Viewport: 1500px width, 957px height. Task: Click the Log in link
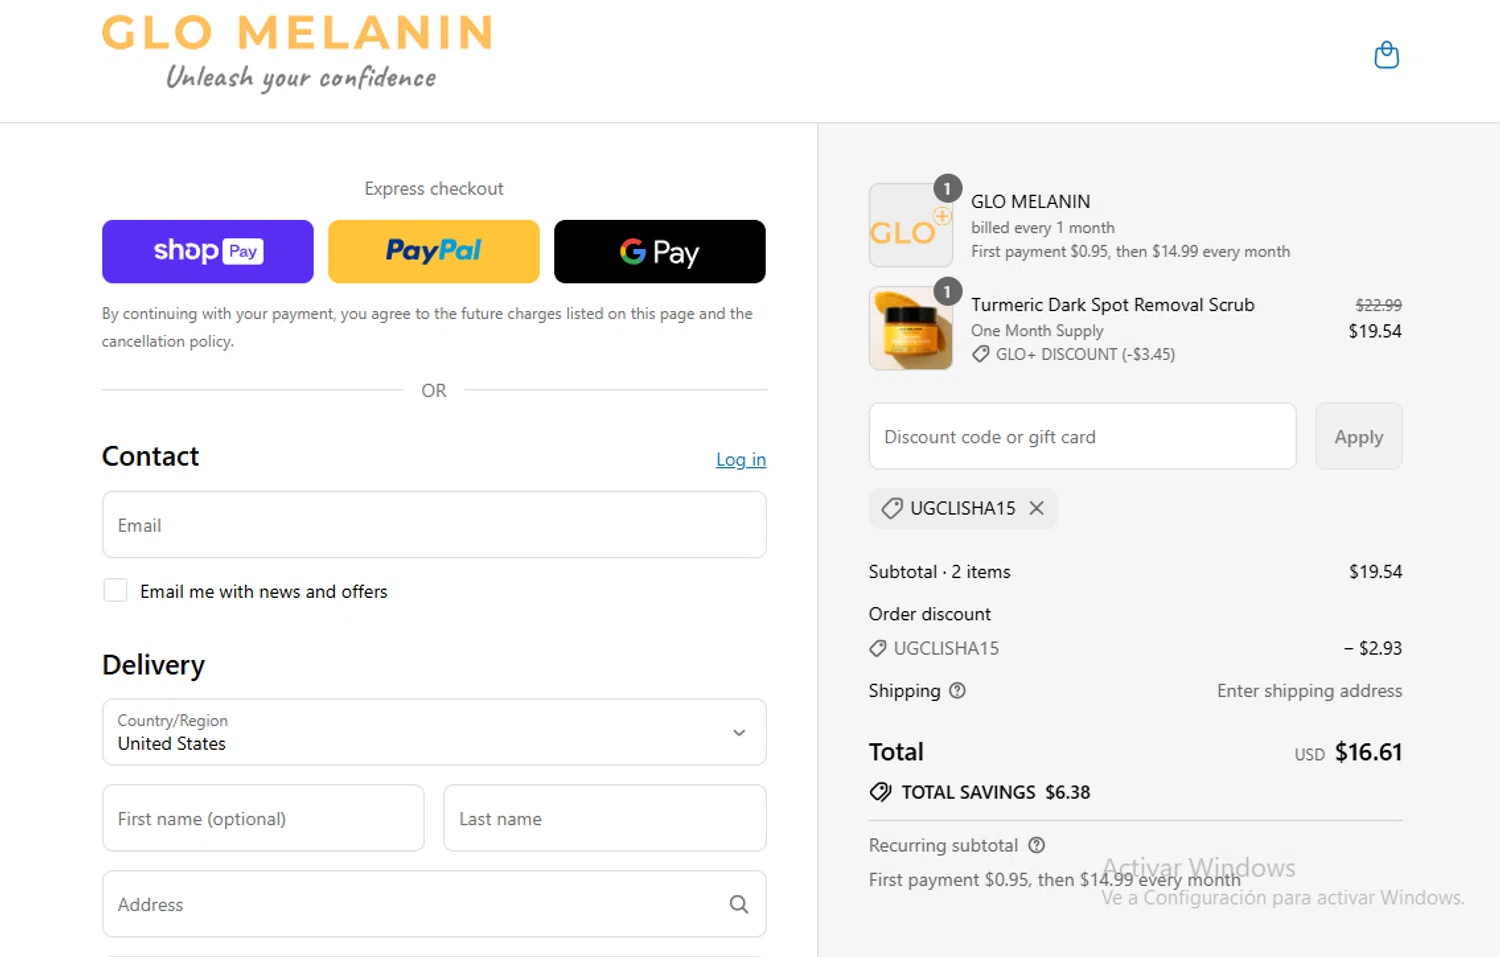[x=741, y=459]
